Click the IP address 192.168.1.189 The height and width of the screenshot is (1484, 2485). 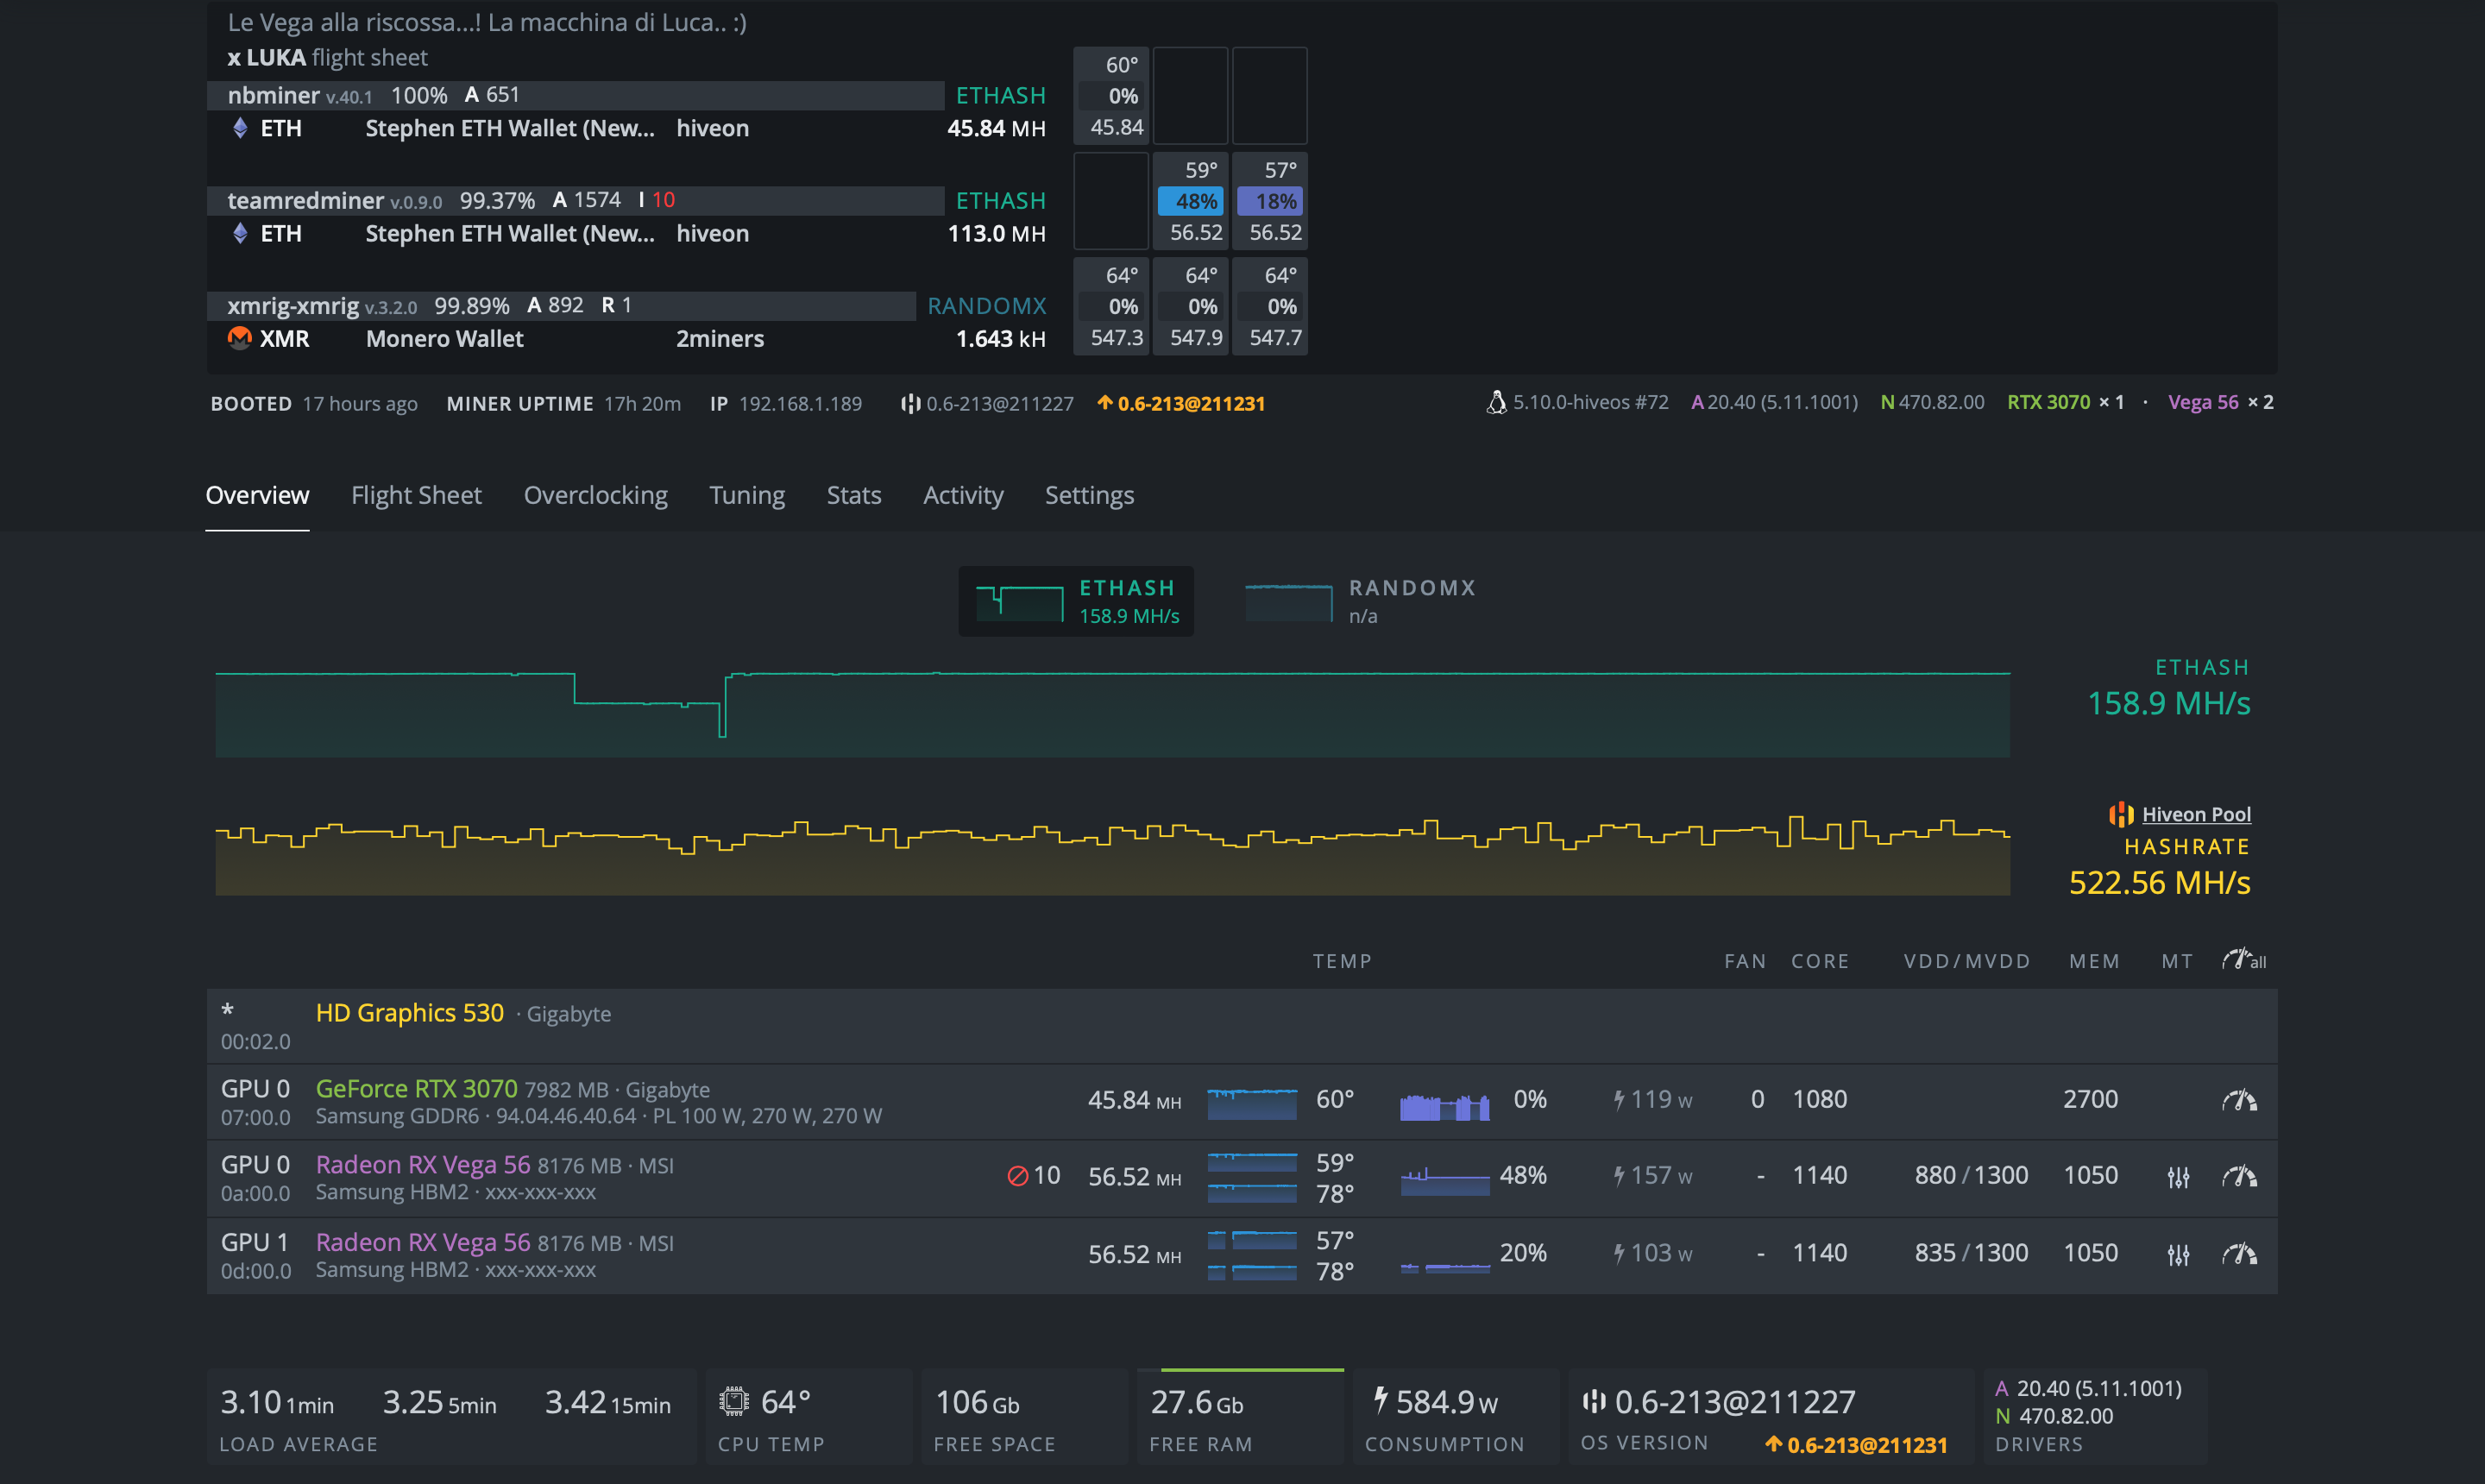point(800,403)
